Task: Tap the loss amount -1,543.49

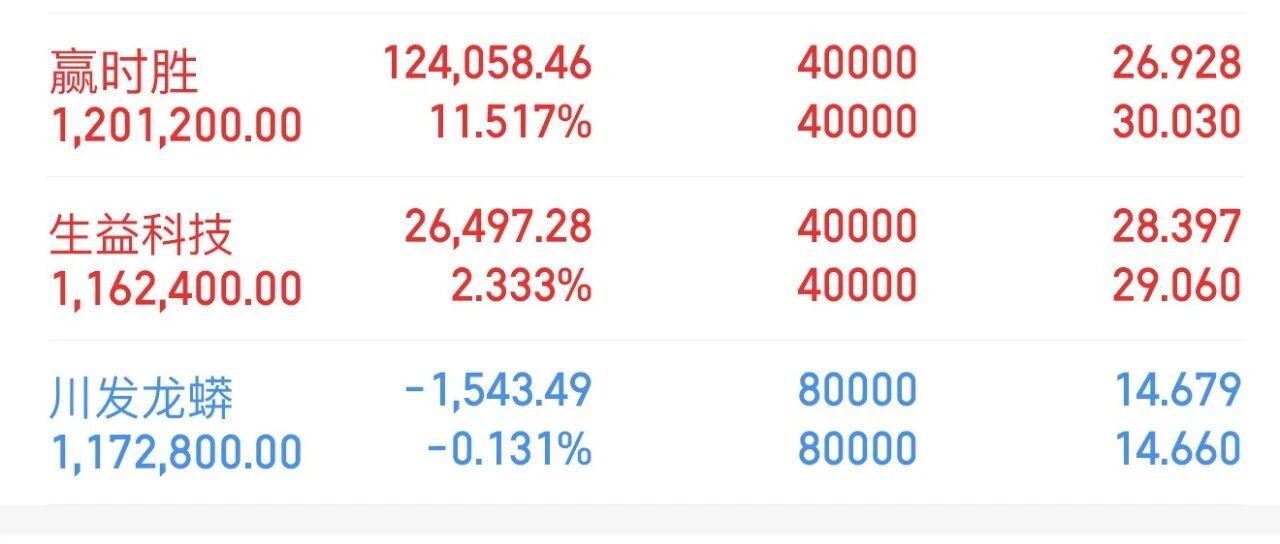Action: pos(498,390)
